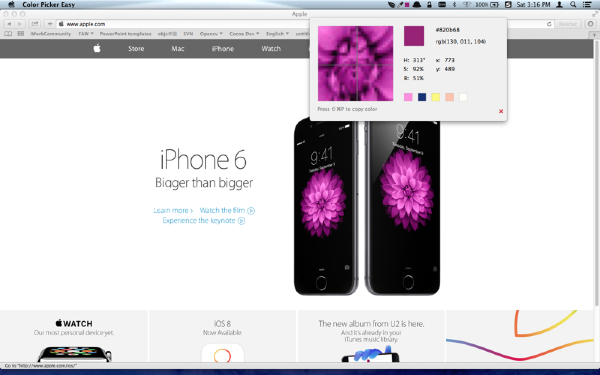Open the Apple Watch promo tile
This screenshot has height=375, width=600.
pos(73,337)
